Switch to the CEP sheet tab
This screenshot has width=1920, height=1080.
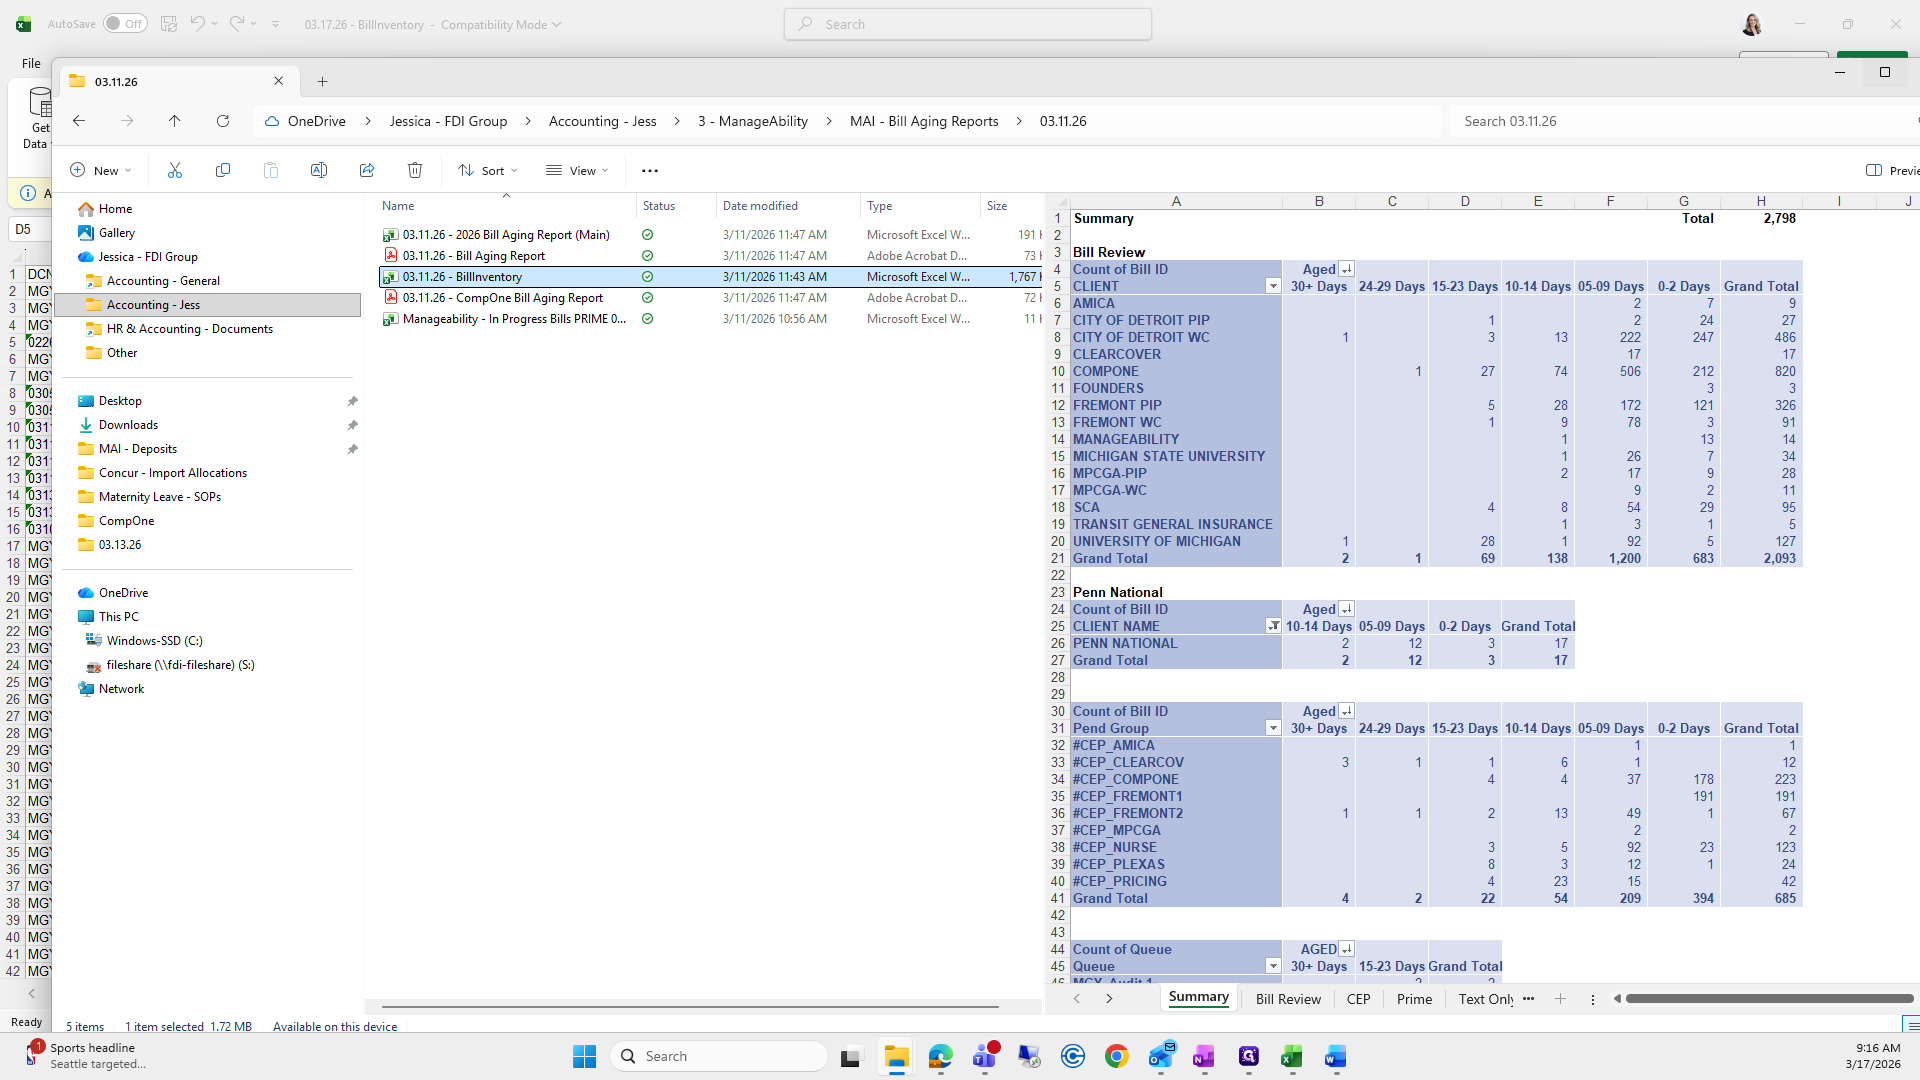point(1358,999)
